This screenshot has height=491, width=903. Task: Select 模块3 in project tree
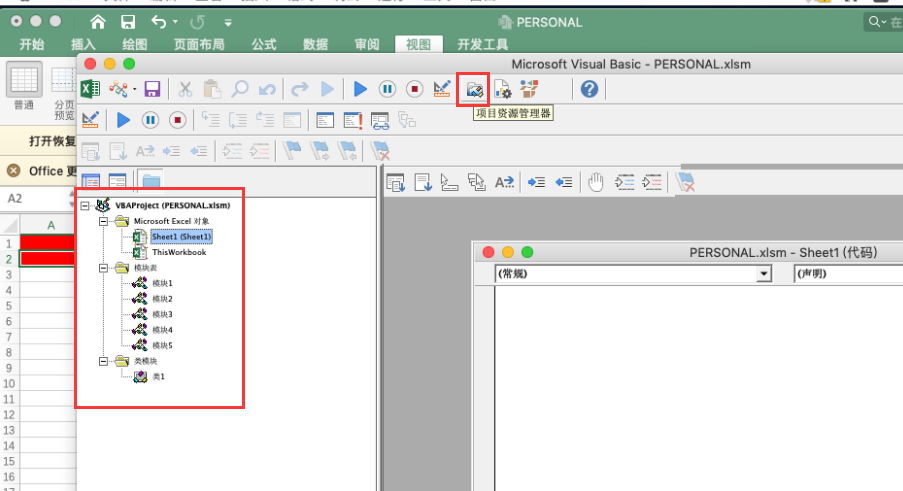pos(162,314)
